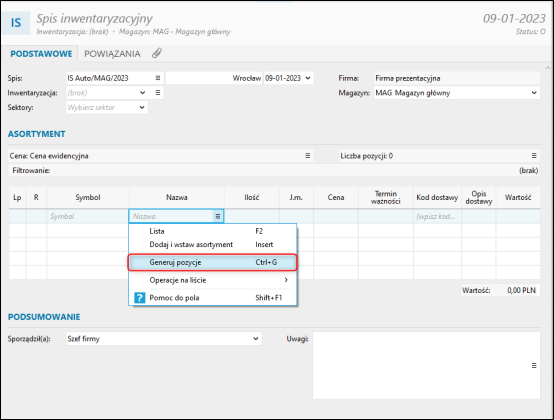This screenshot has width=554, height=420.
Task: Click hamburger menu icon beside Spis number
Action: 158,78
